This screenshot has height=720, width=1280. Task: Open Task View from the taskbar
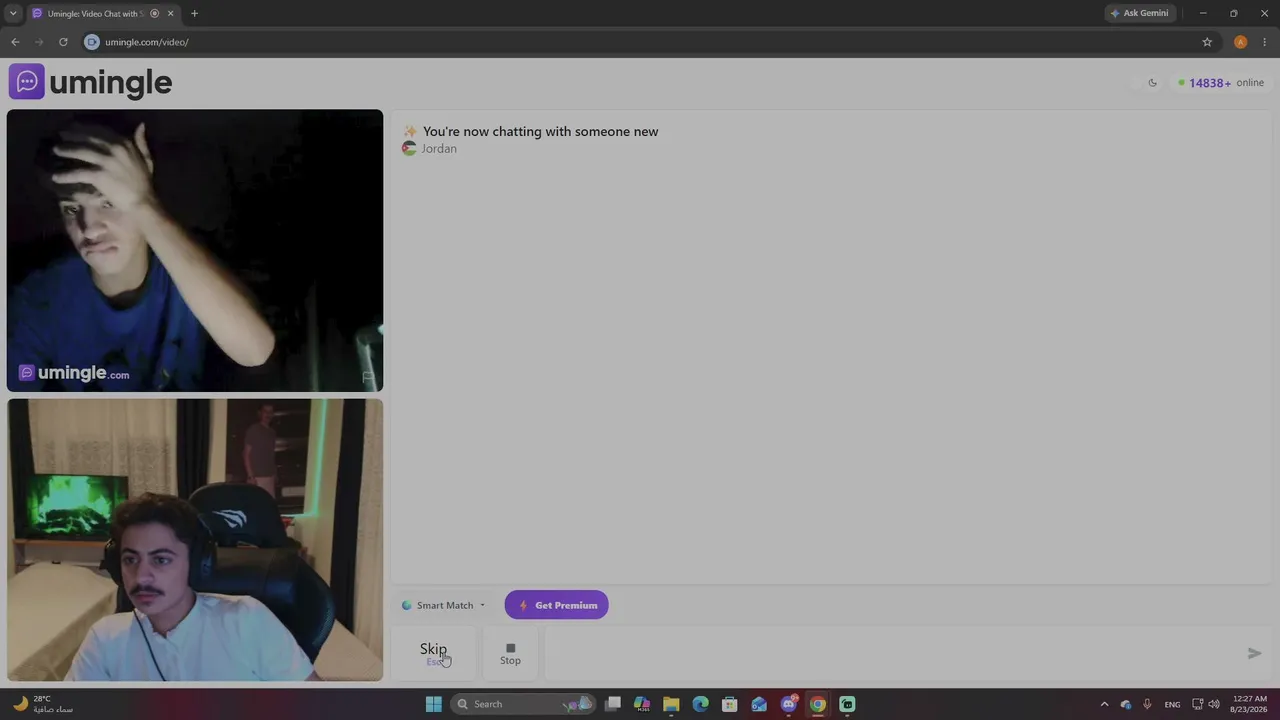pyautogui.click(x=613, y=704)
